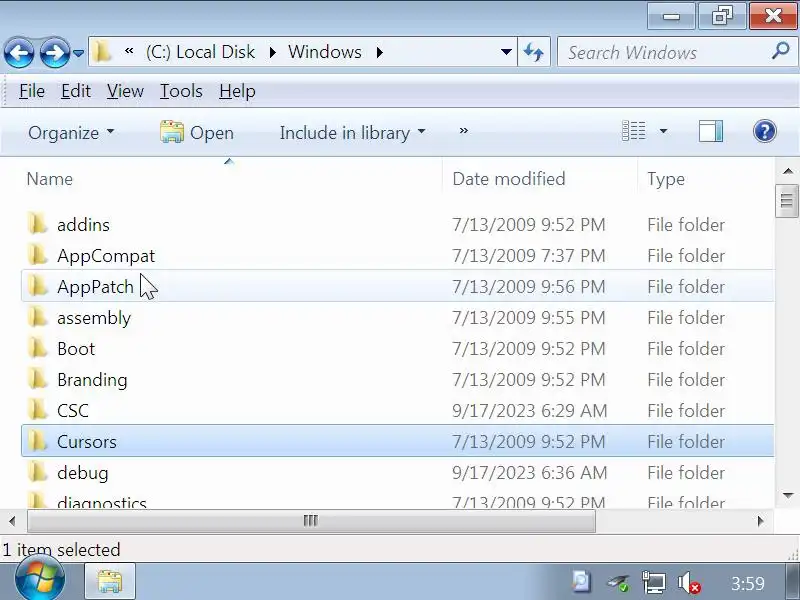Select Windows segment in address bar

(324, 52)
